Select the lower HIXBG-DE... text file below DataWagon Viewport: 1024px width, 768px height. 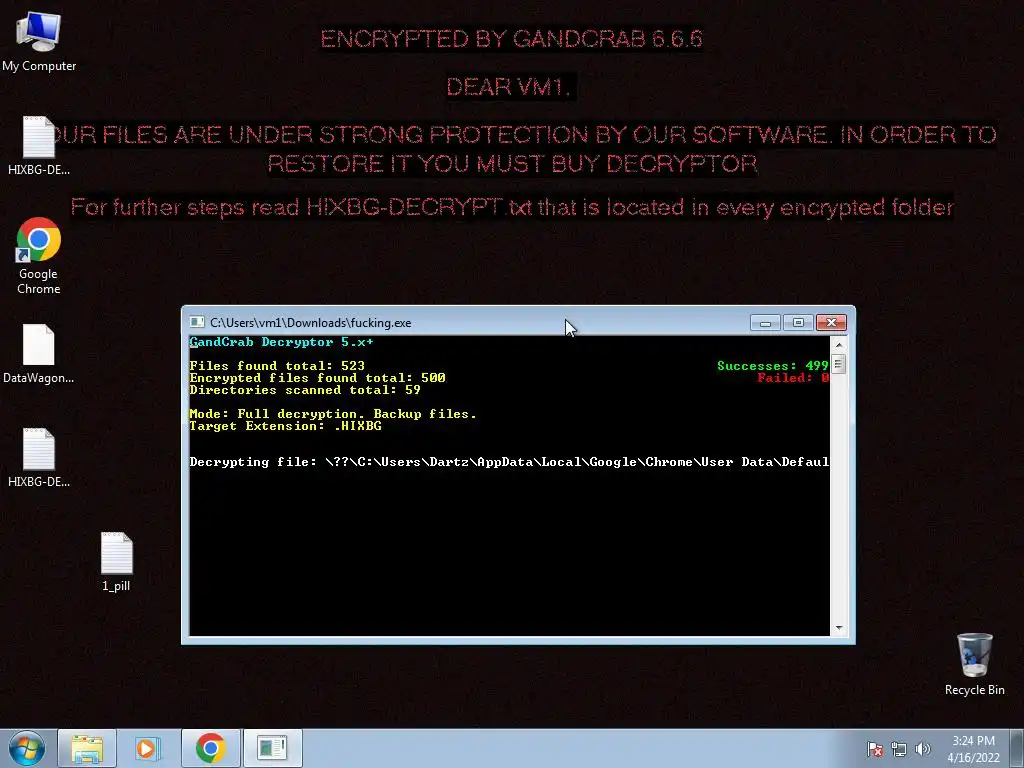(x=39, y=458)
